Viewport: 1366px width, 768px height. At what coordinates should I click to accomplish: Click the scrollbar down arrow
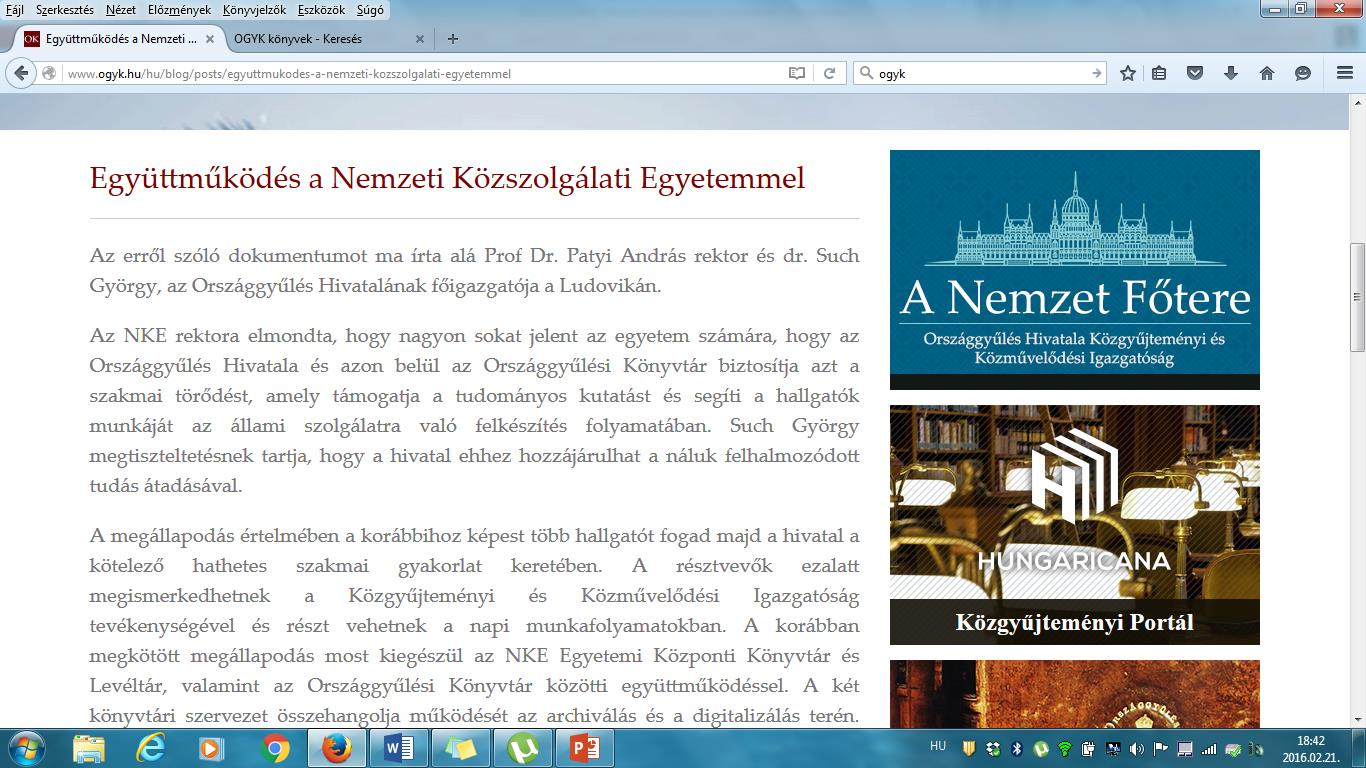pos(1357,719)
